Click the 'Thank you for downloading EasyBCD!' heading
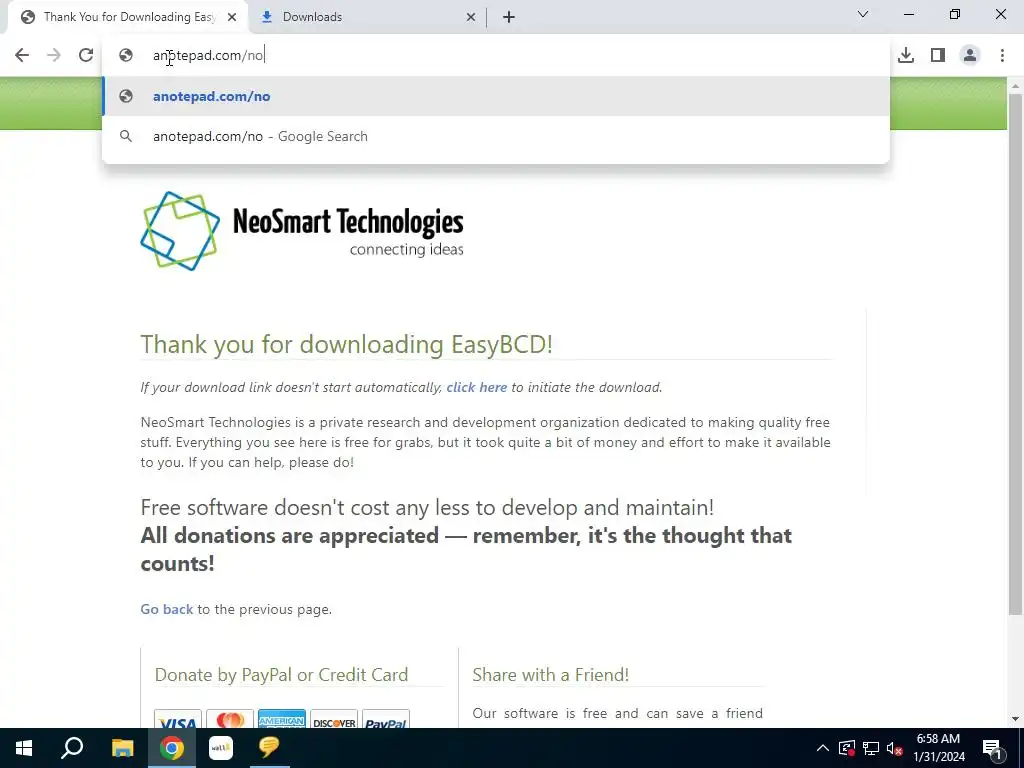 (x=347, y=344)
